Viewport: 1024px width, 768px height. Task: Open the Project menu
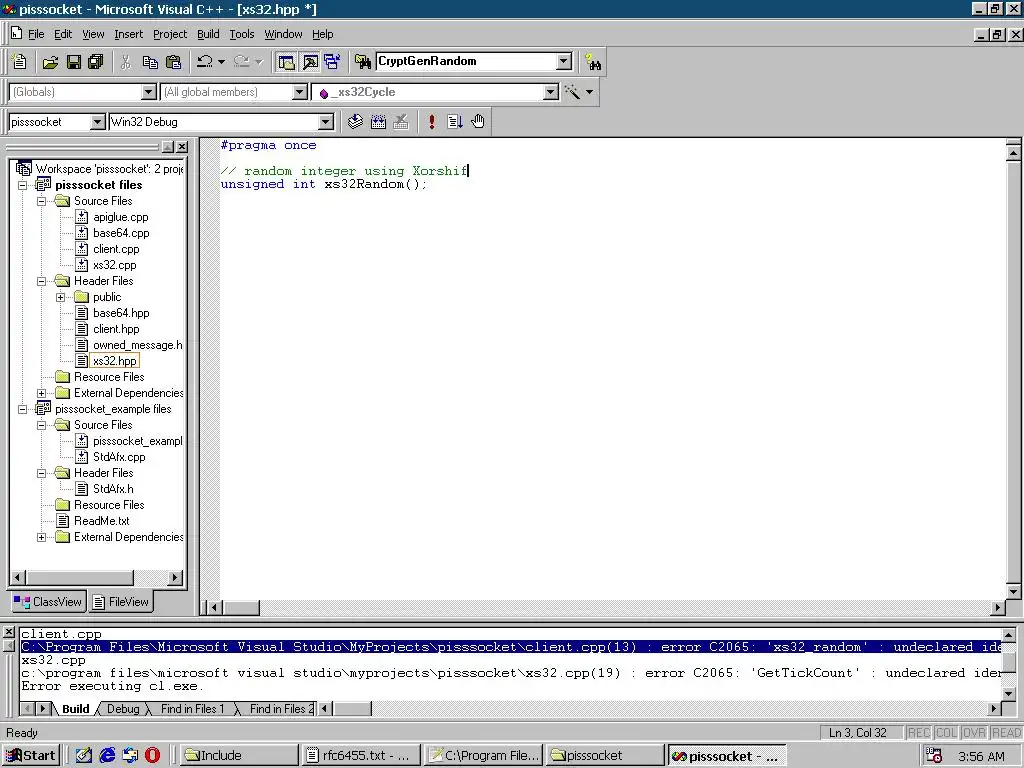[170, 34]
